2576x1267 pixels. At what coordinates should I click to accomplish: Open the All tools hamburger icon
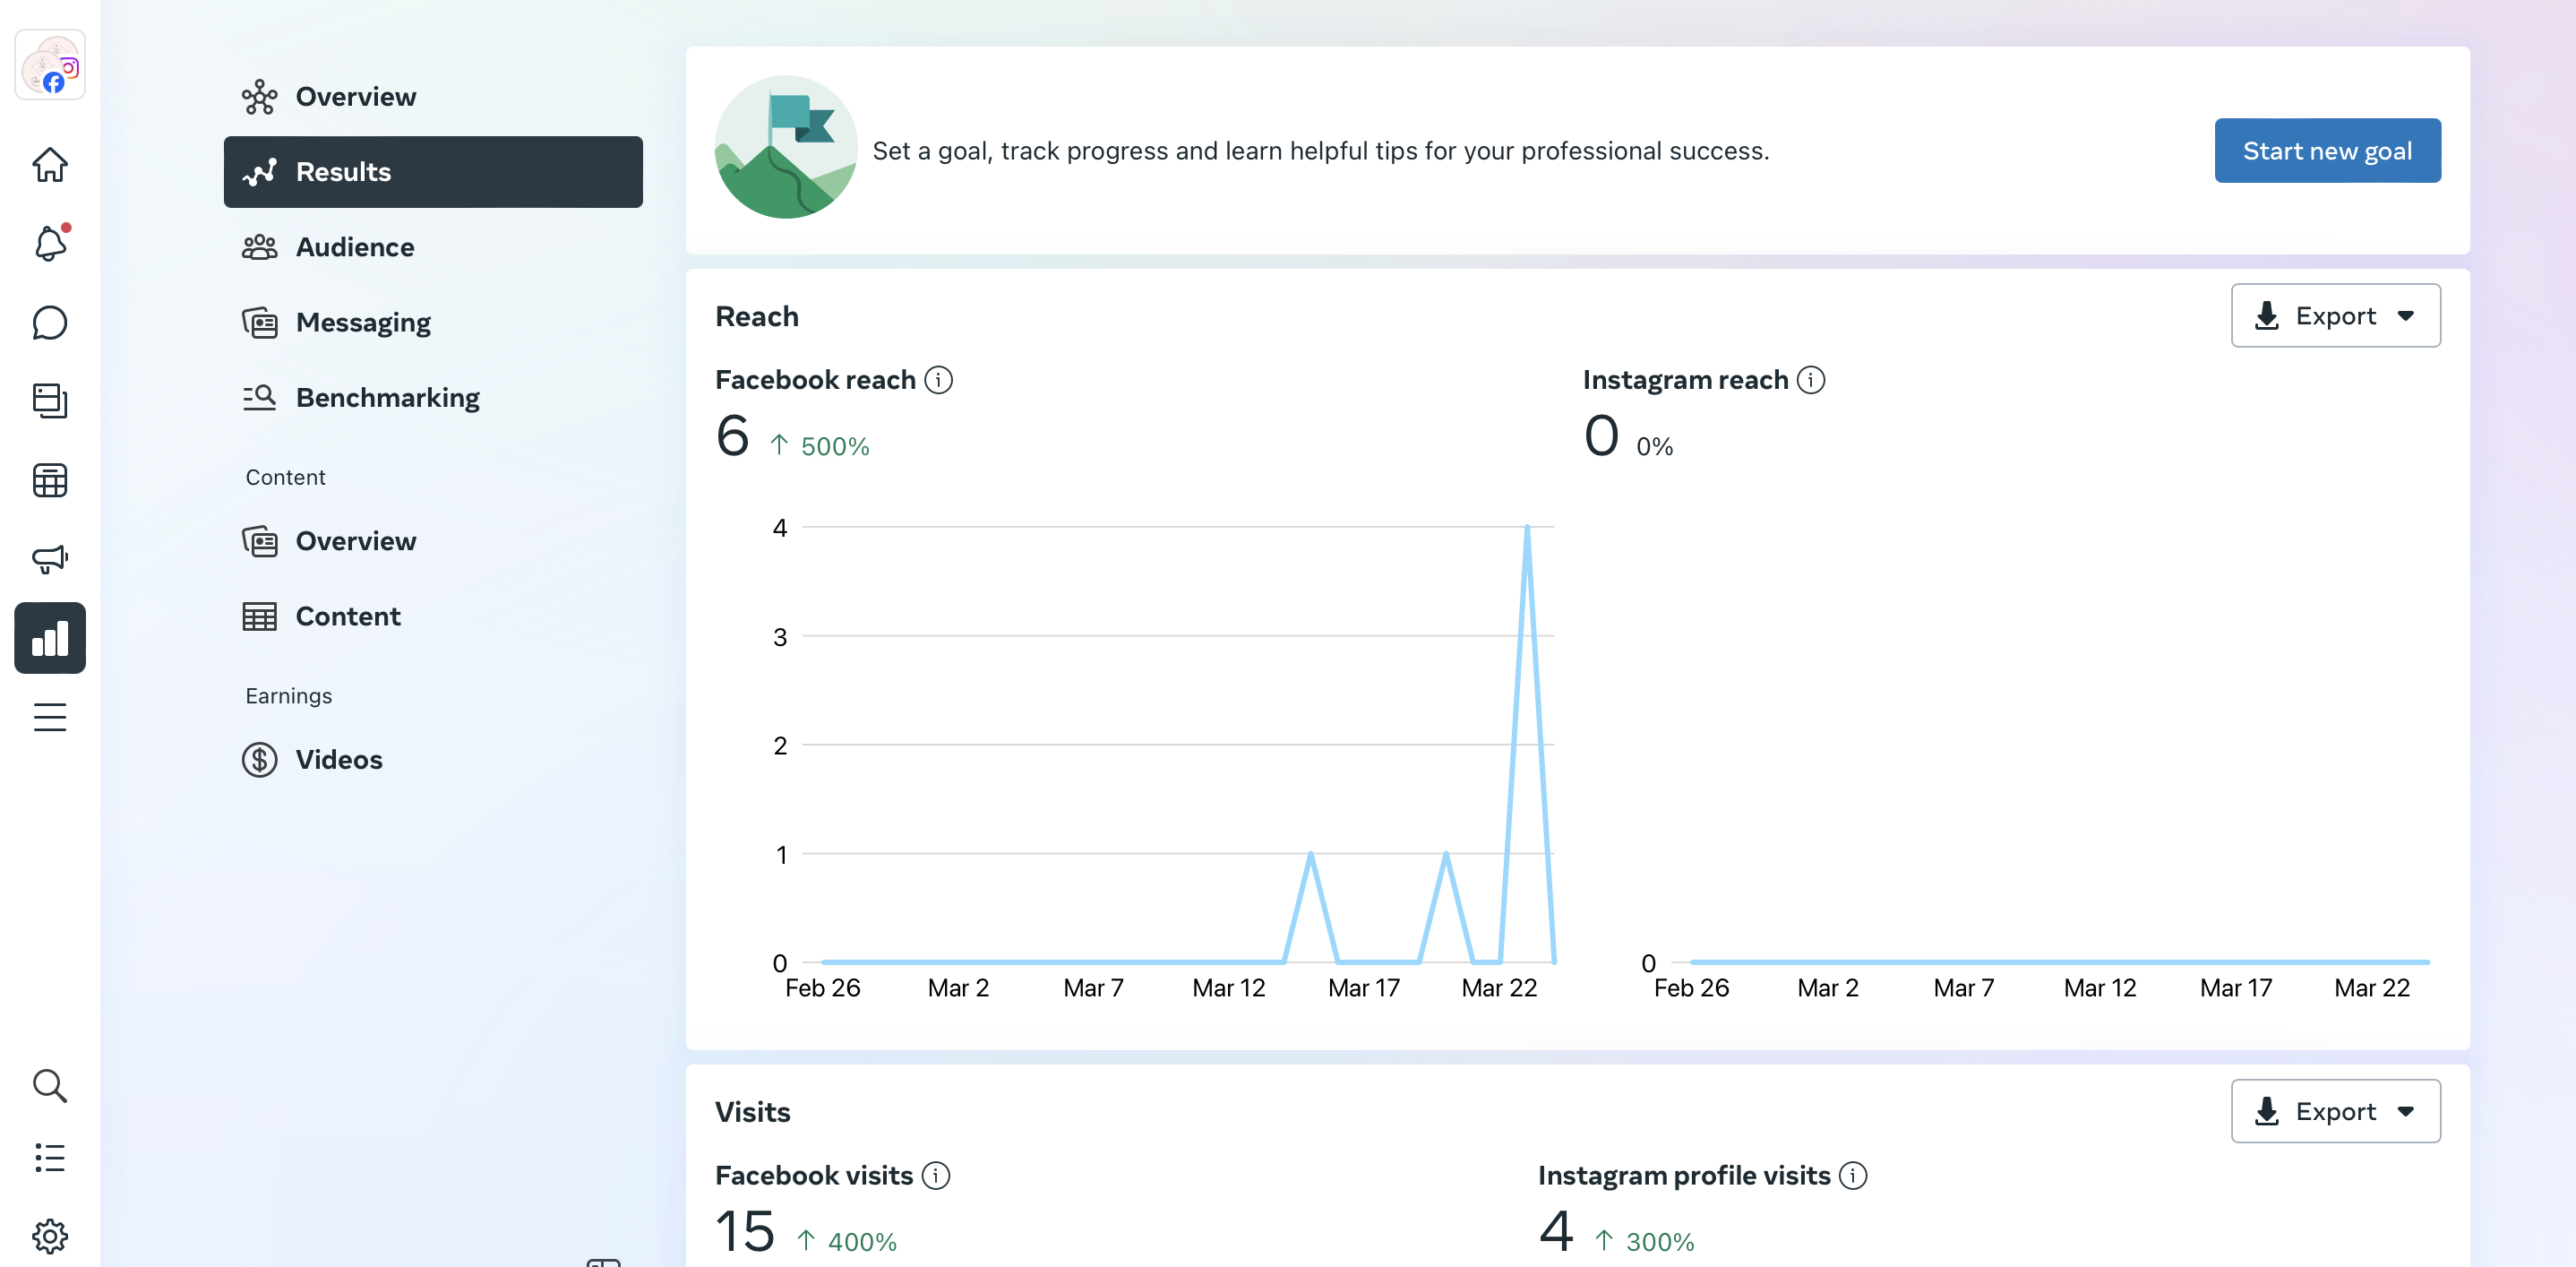(x=49, y=717)
